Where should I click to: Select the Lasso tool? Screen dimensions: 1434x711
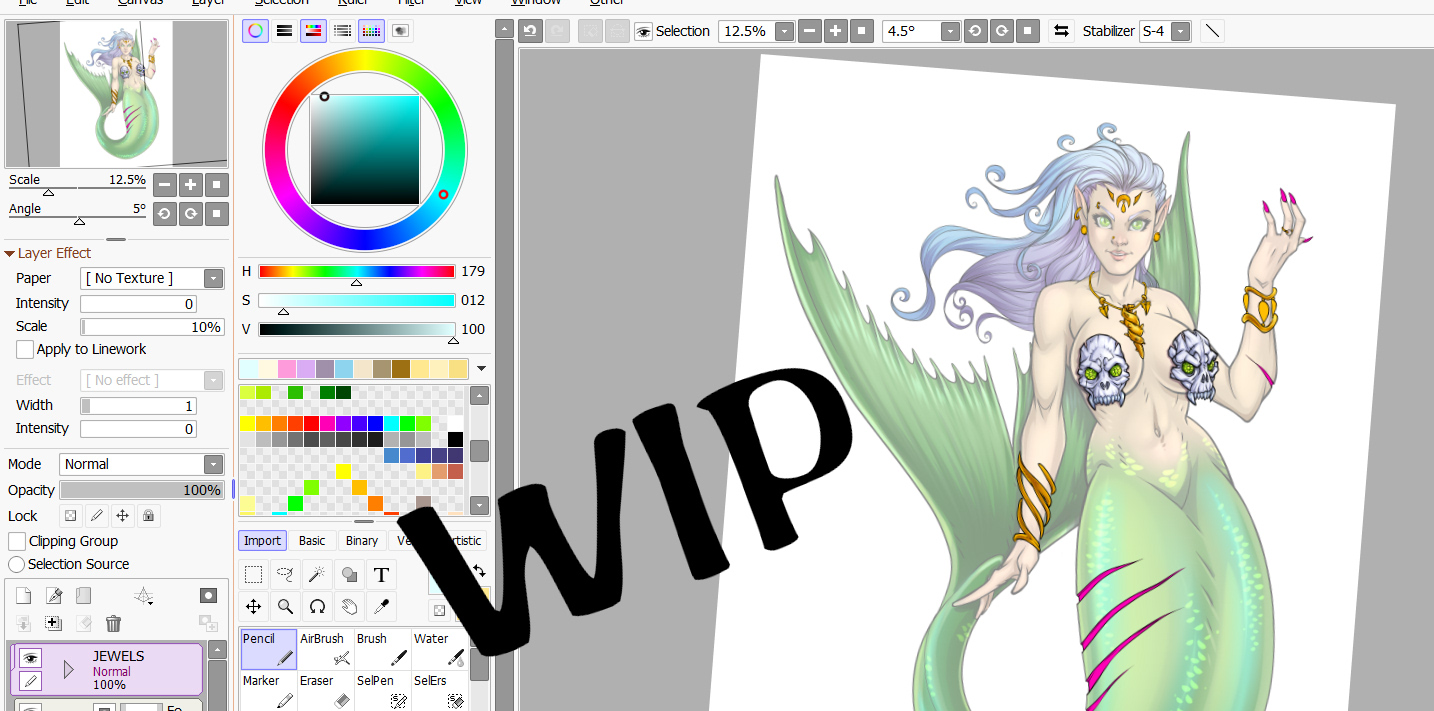click(286, 574)
